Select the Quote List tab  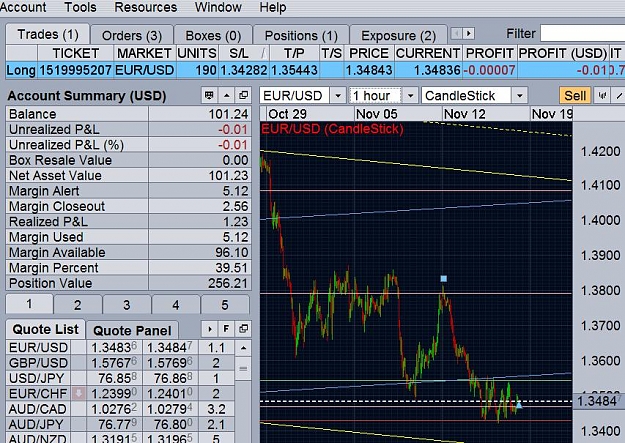pos(45,329)
